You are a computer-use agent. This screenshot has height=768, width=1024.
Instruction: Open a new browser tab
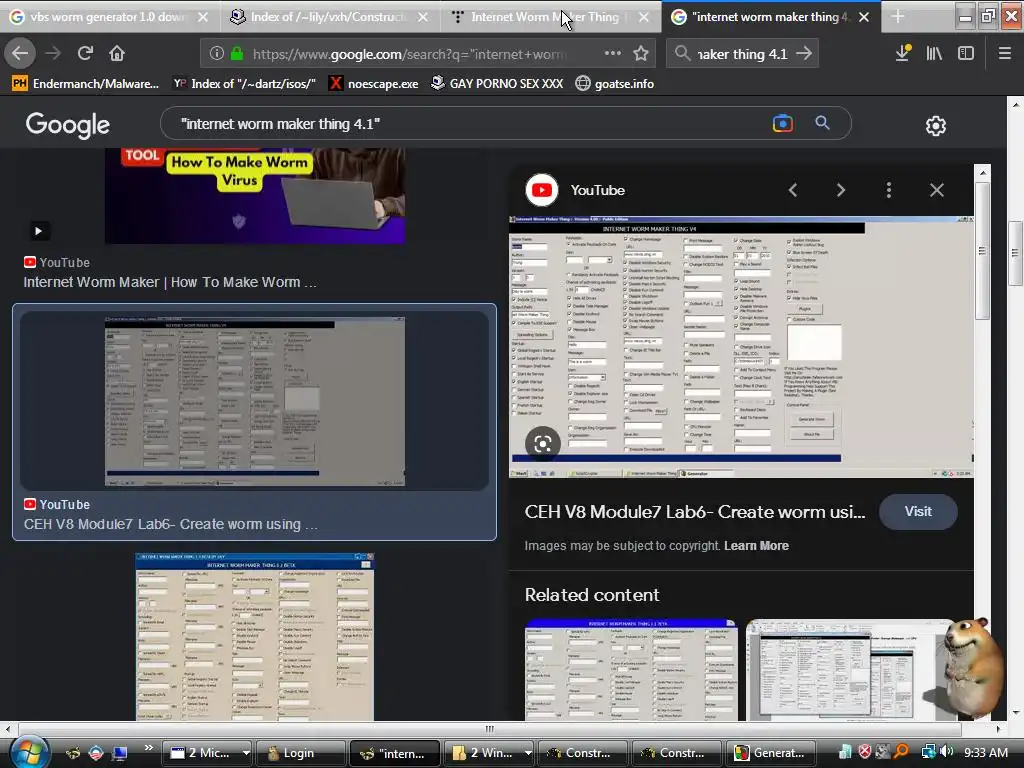[898, 16]
